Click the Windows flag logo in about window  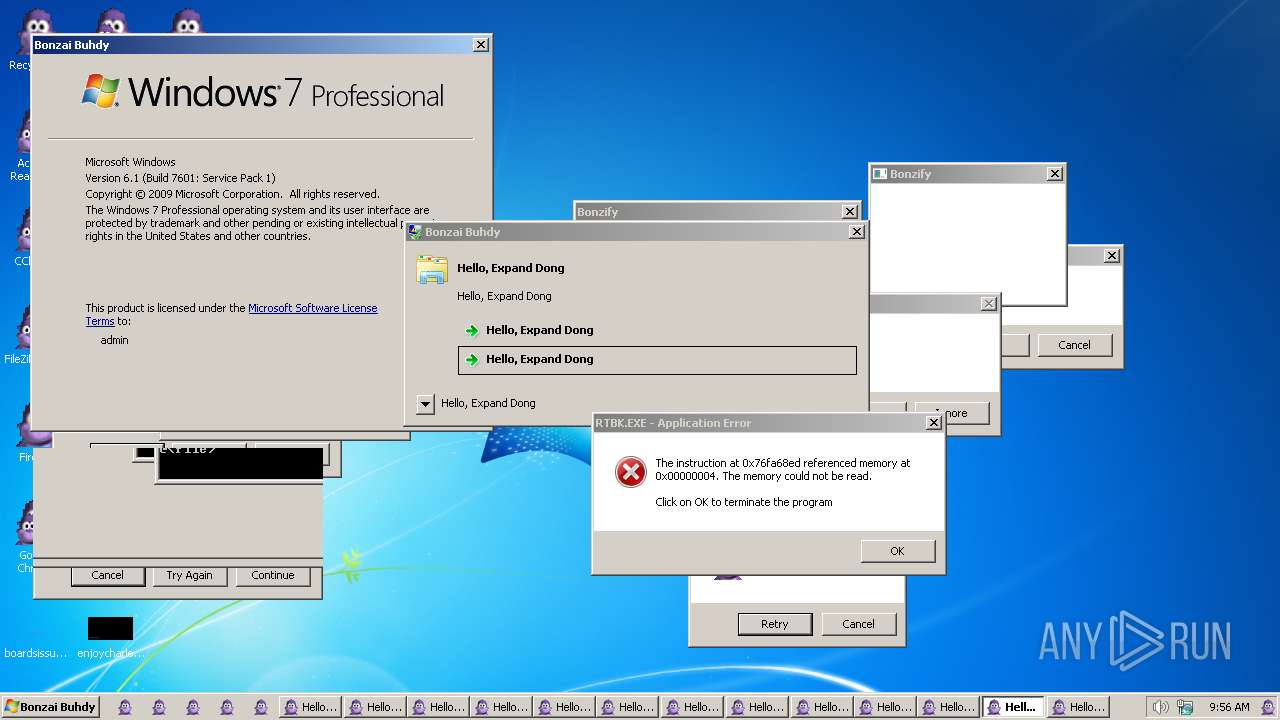101,91
